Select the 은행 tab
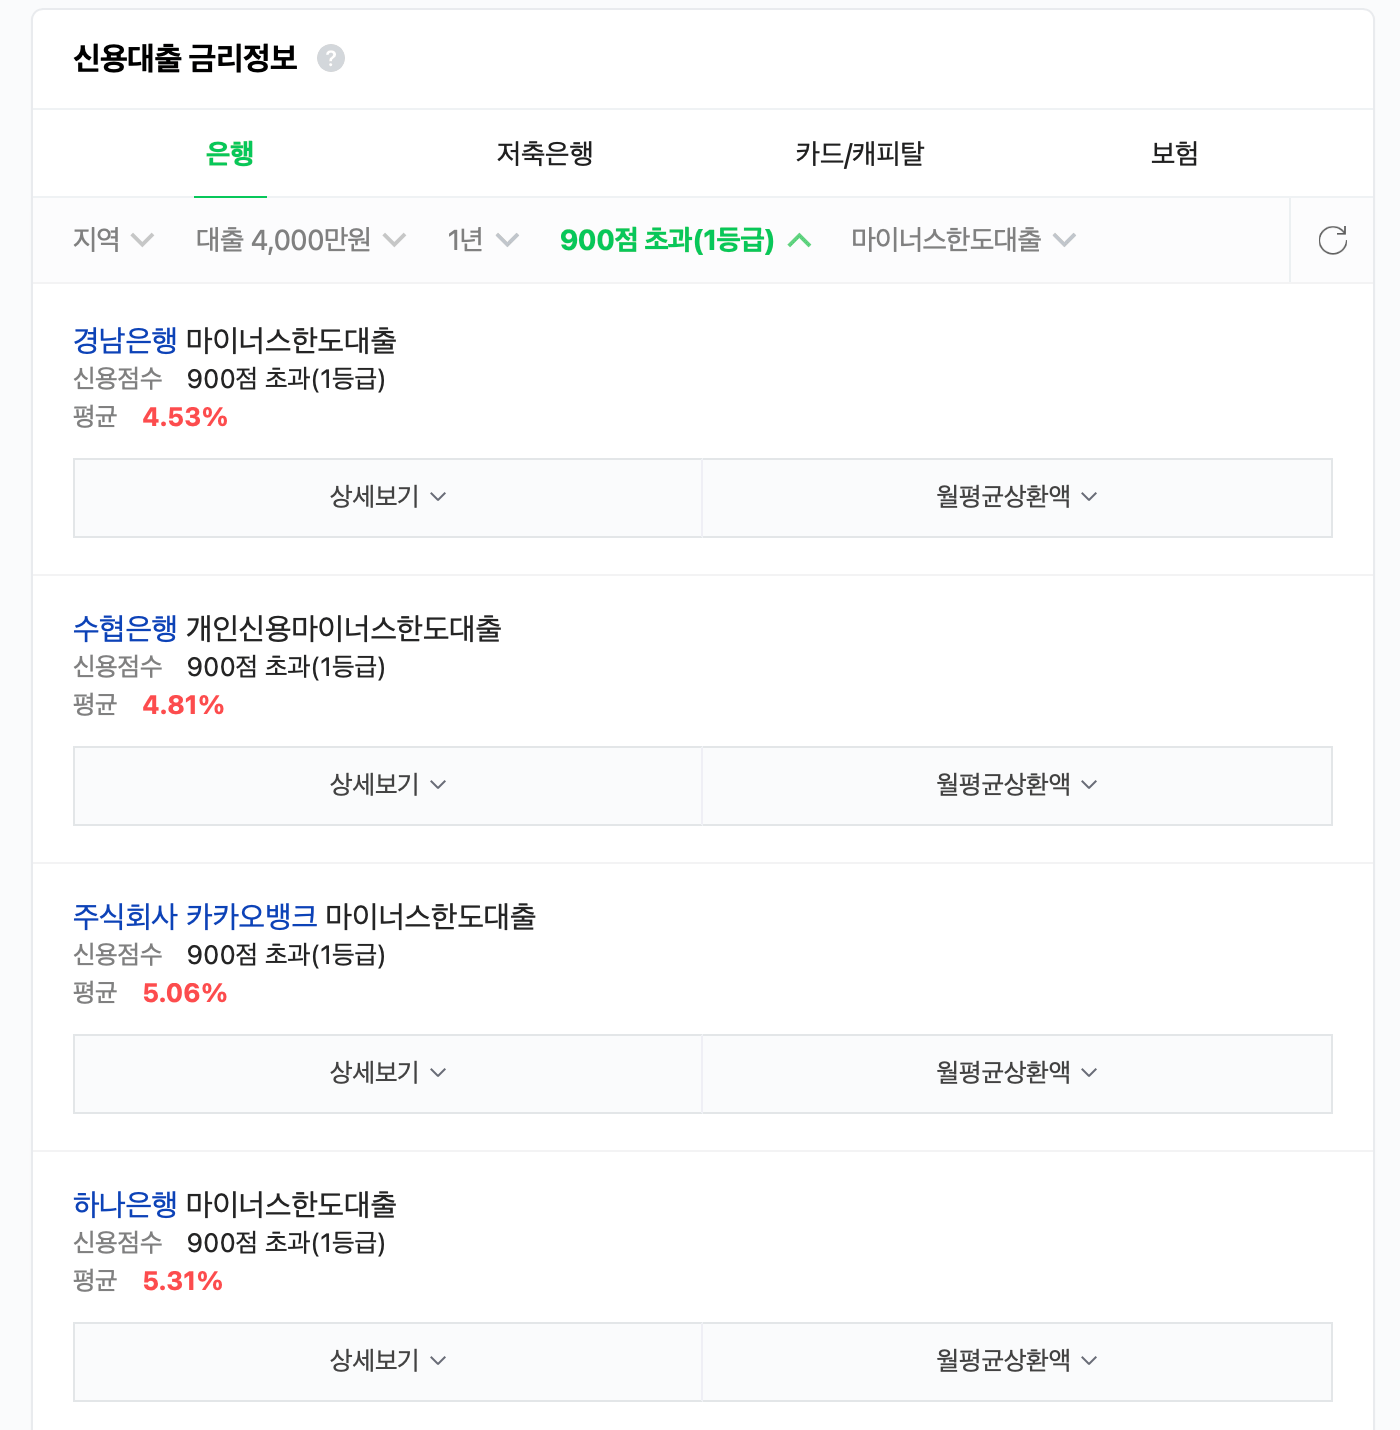 coord(230,153)
